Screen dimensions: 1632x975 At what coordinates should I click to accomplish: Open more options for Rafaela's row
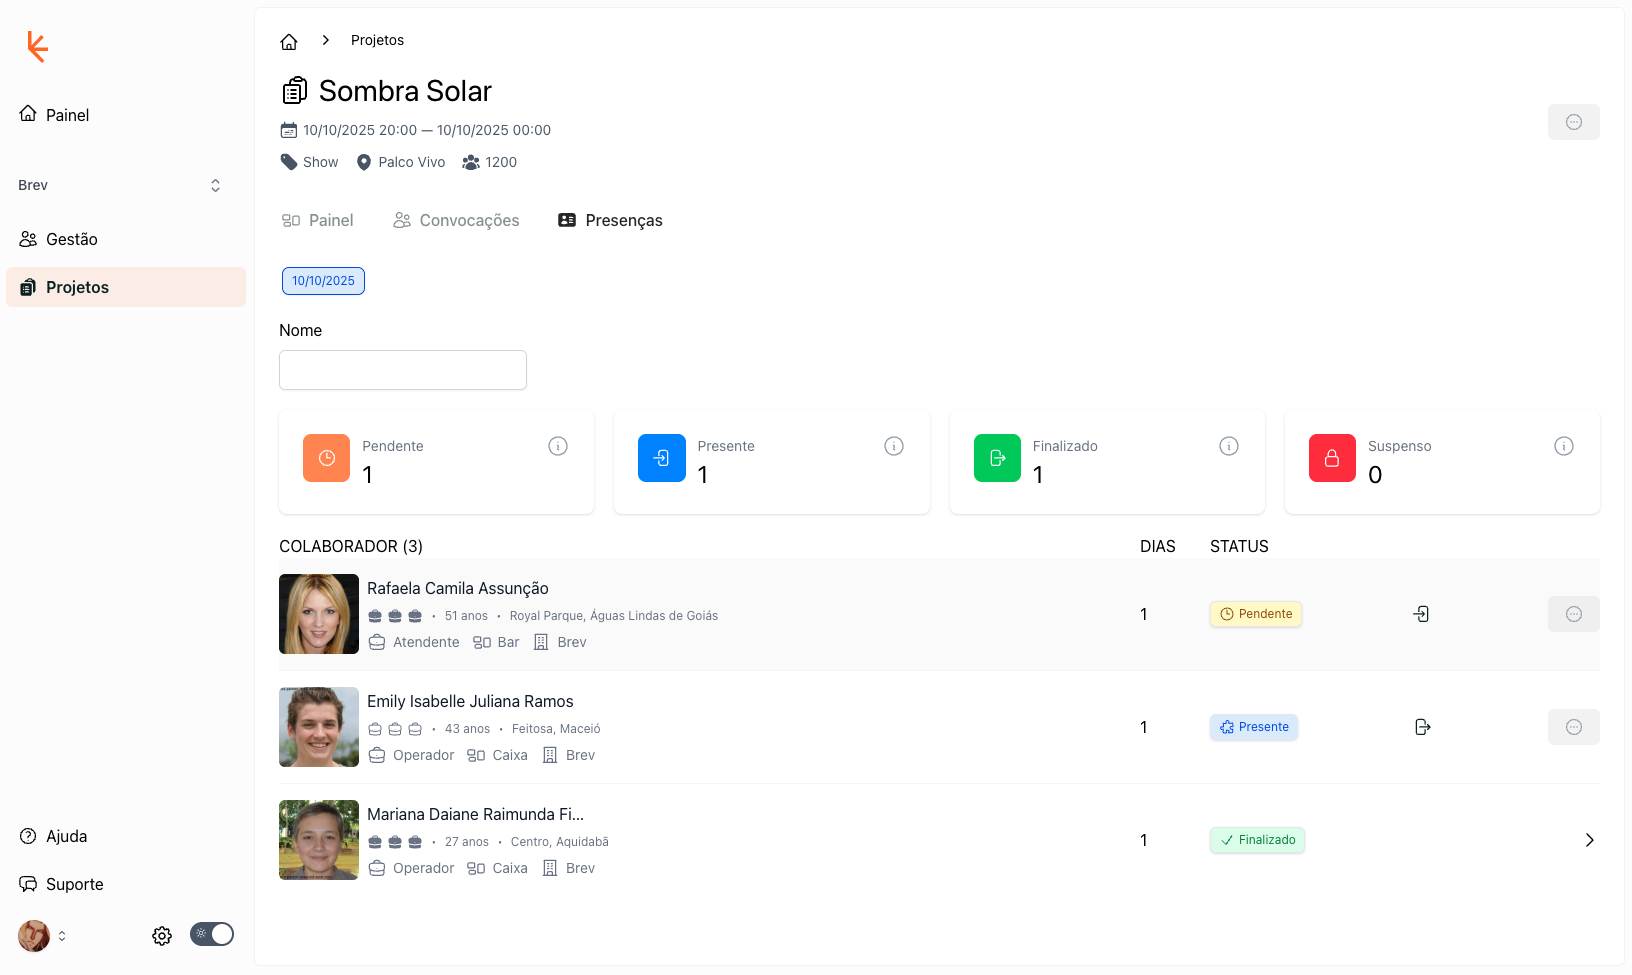coord(1573,614)
